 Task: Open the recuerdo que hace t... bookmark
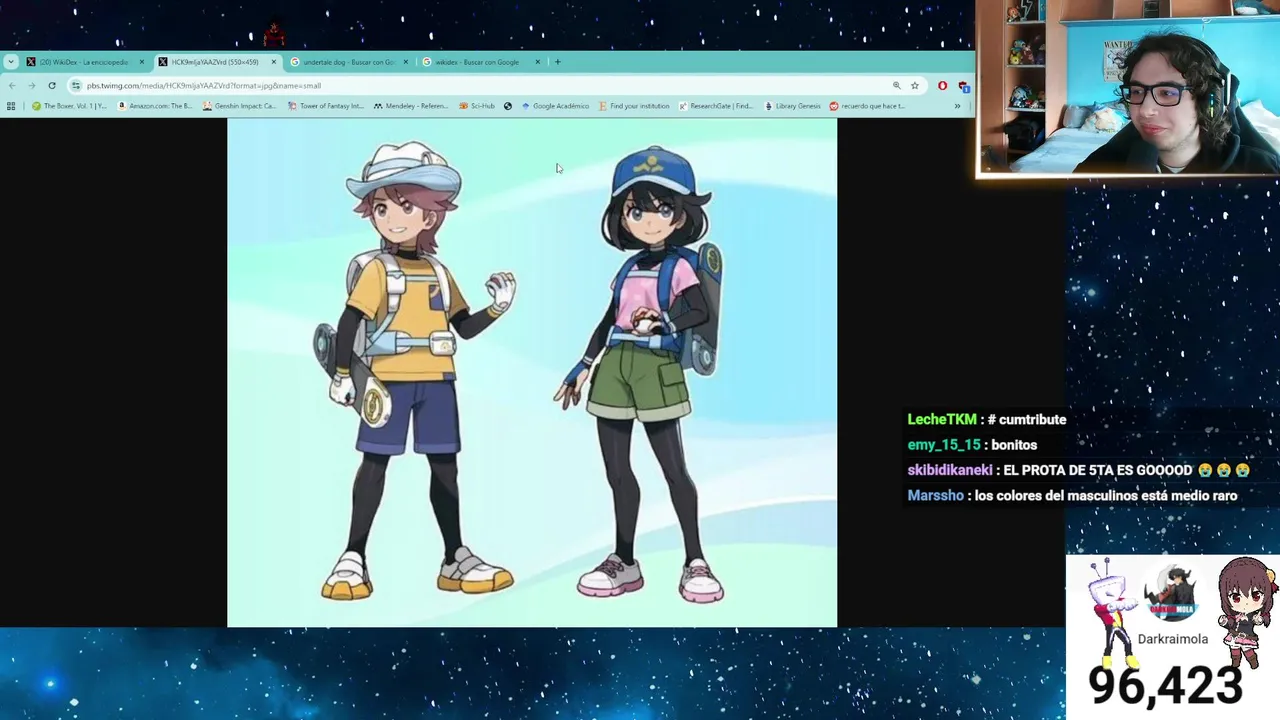pos(867,106)
